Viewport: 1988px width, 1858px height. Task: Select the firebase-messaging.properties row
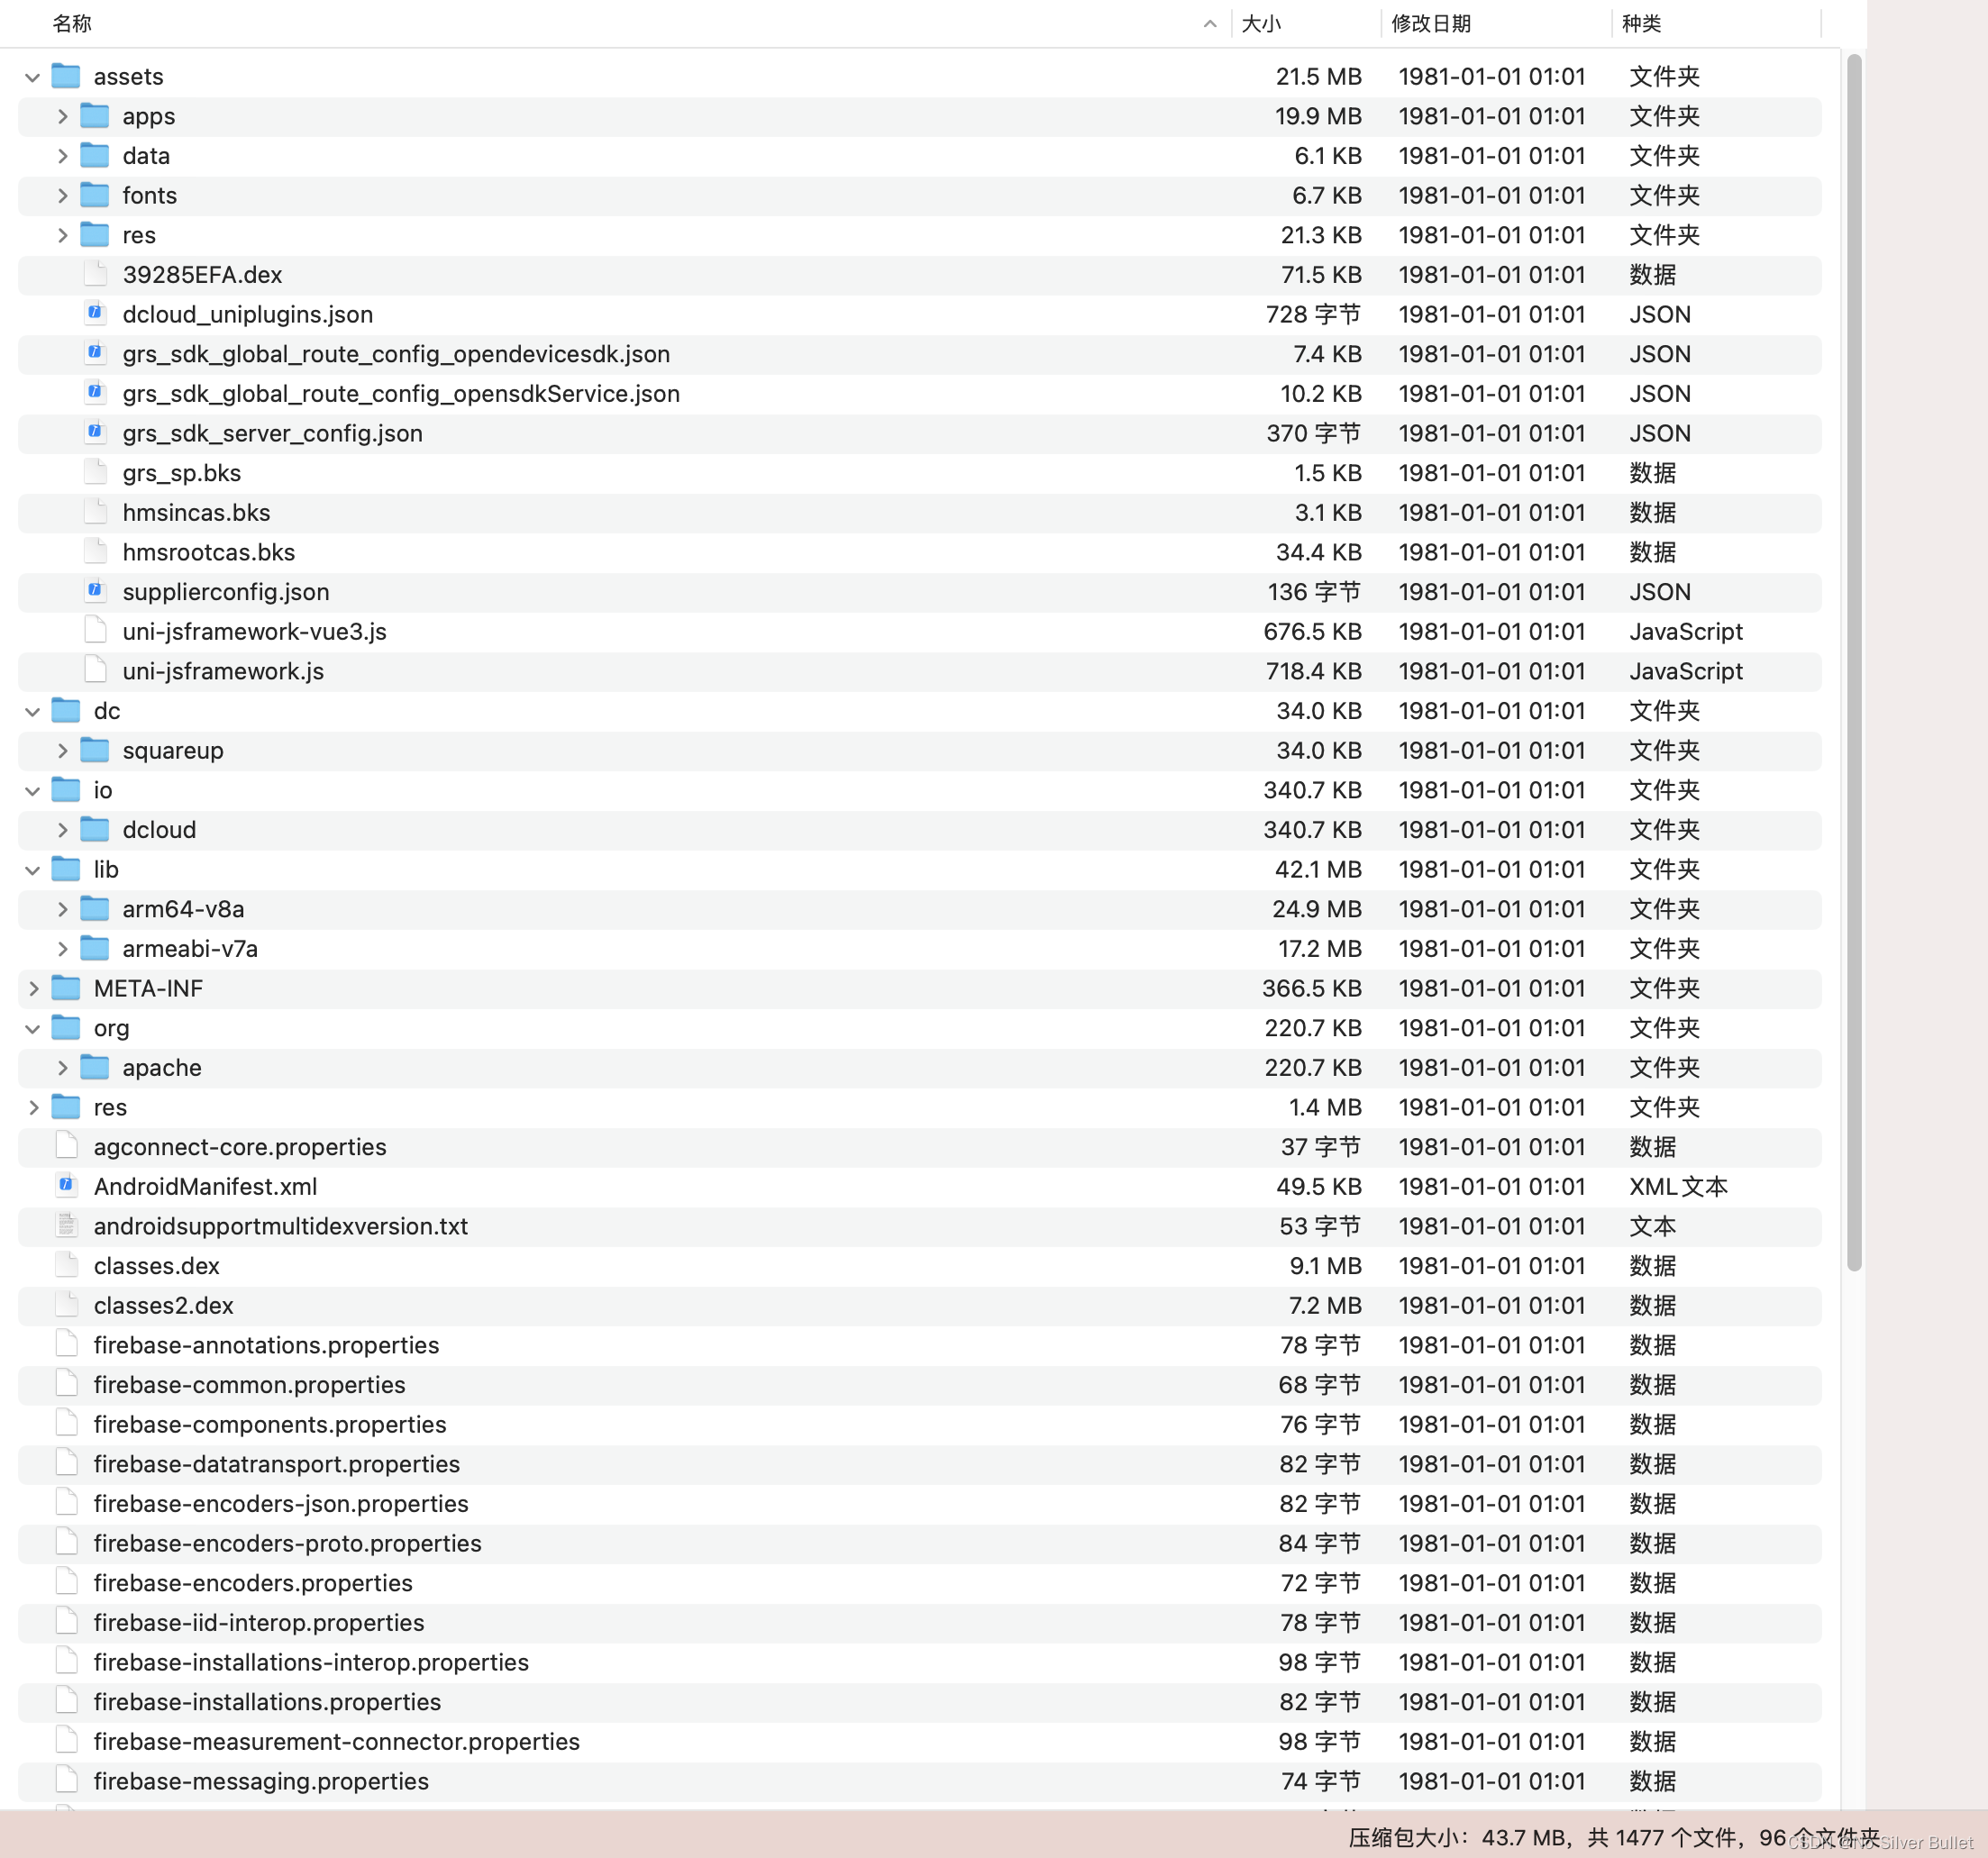click(261, 1781)
